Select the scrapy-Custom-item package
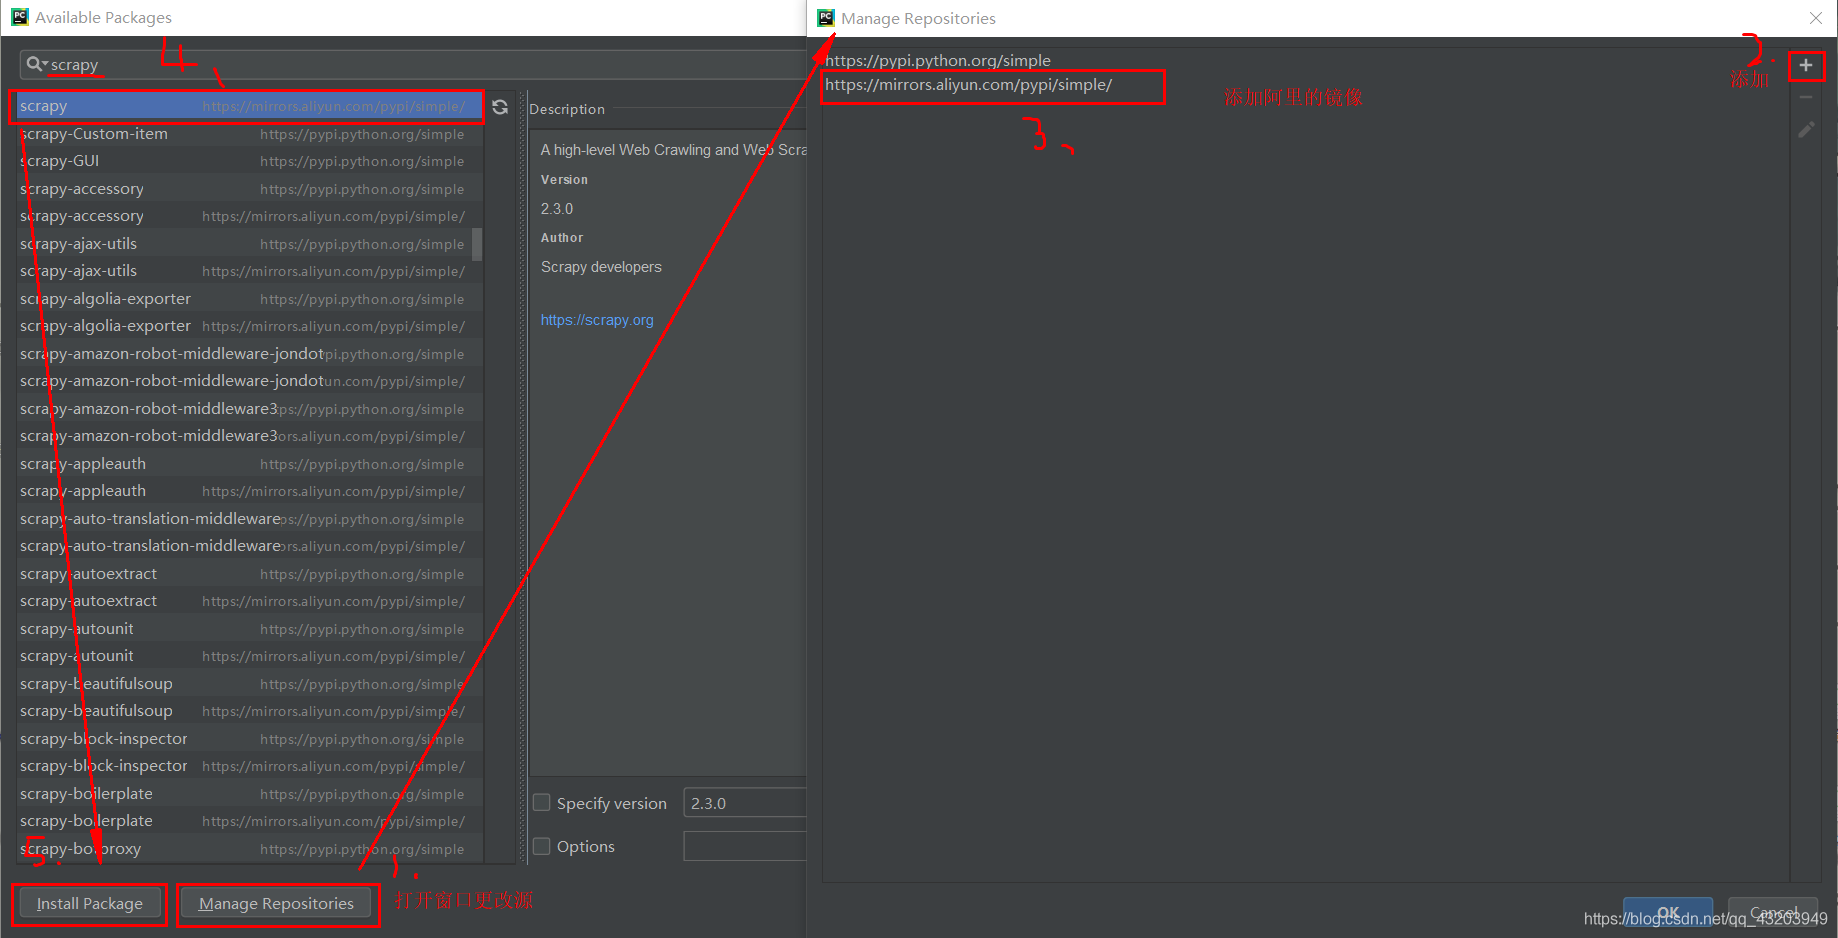 tap(250, 134)
